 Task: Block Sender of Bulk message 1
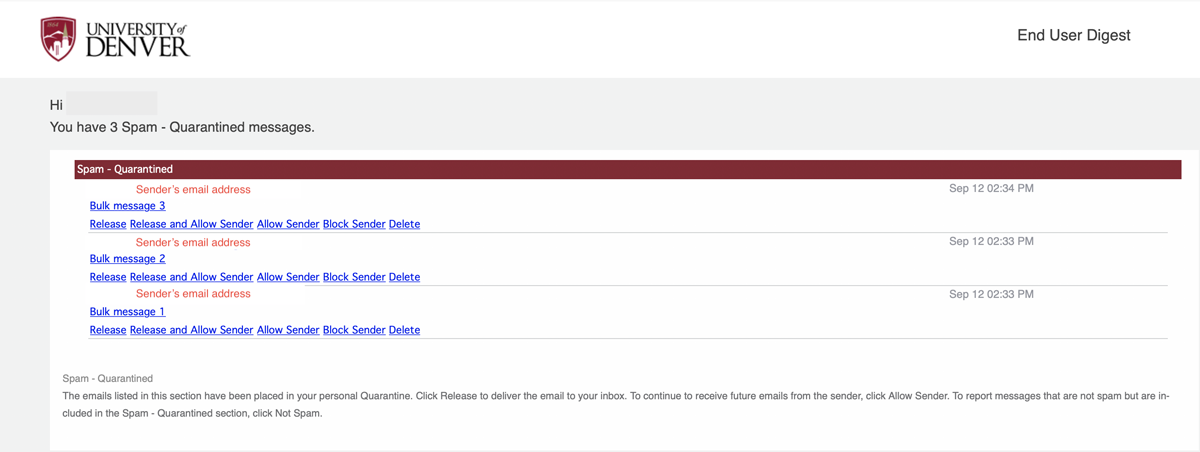(354, 330)
